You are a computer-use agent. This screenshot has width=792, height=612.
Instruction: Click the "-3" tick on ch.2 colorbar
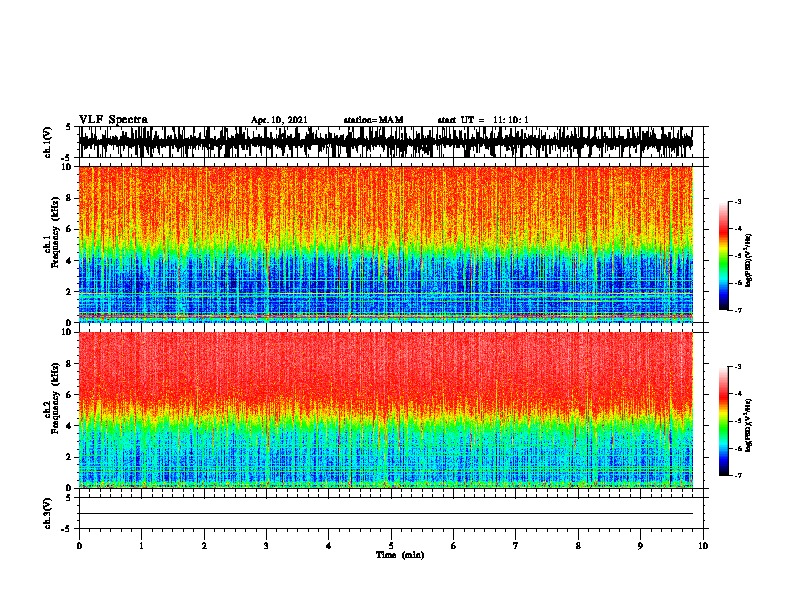[738, 367]
